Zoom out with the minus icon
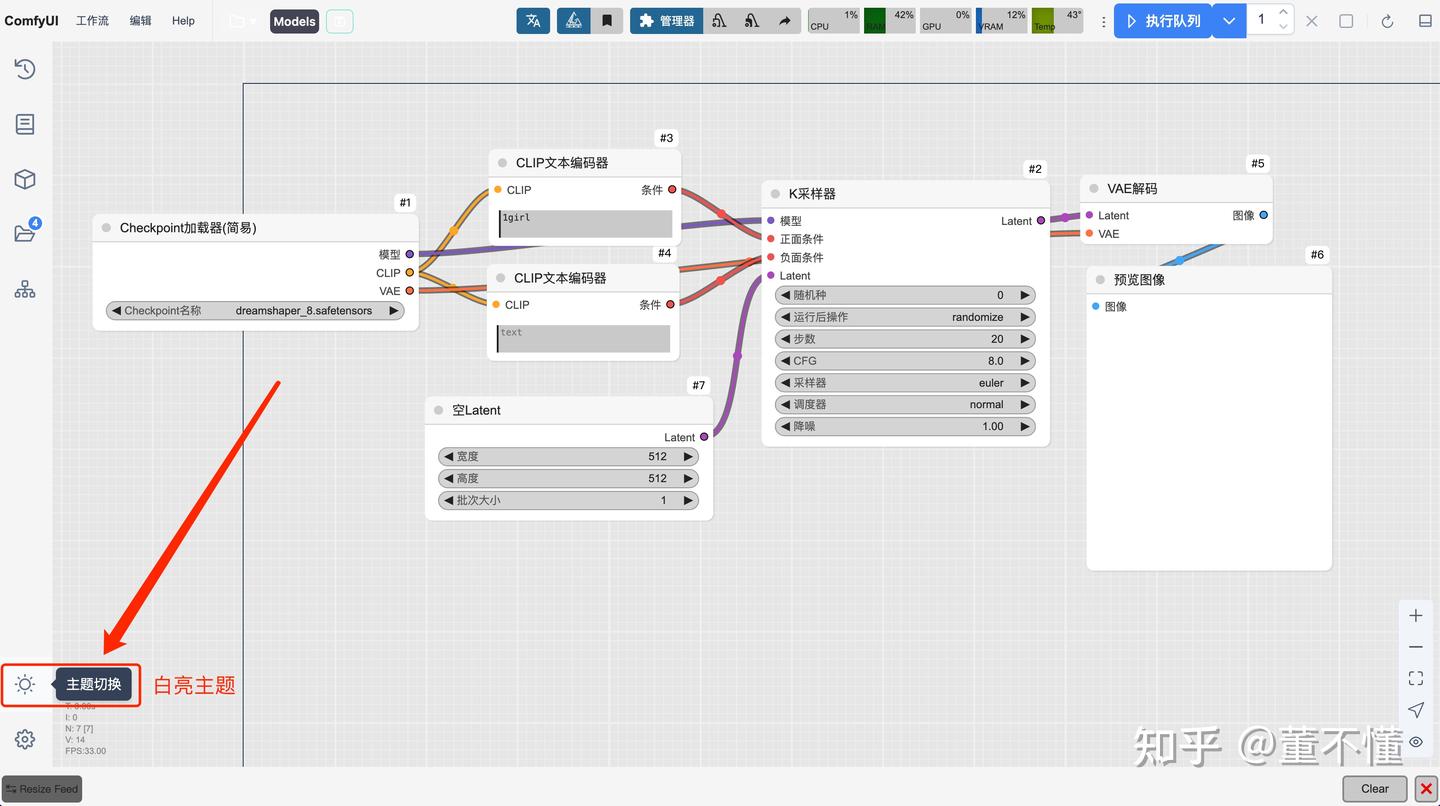 [x=1416, y=647]
